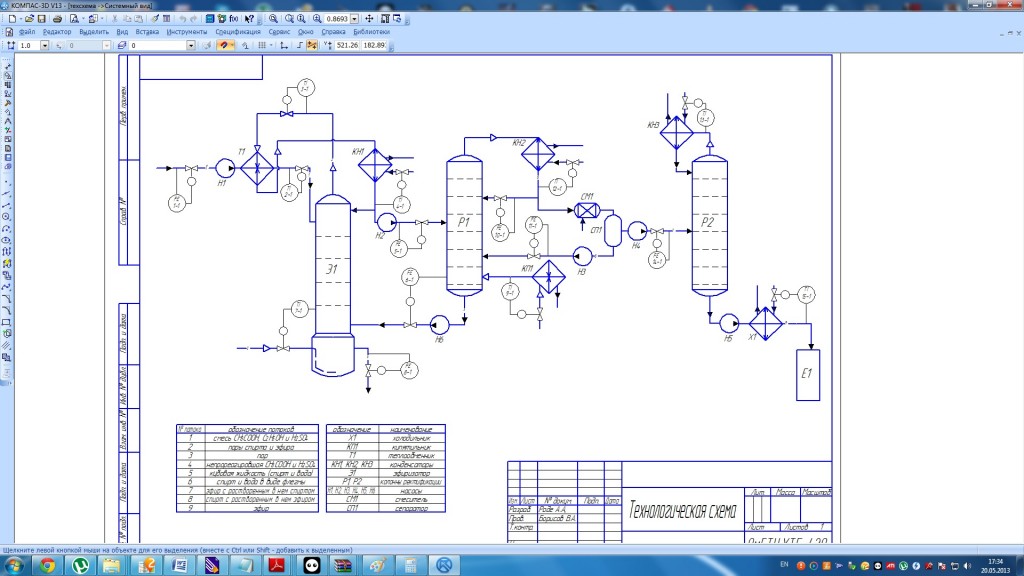The image size is (1024, 576).
Task: Select the fillet tool in left panel
Action: tap(7, 310)
